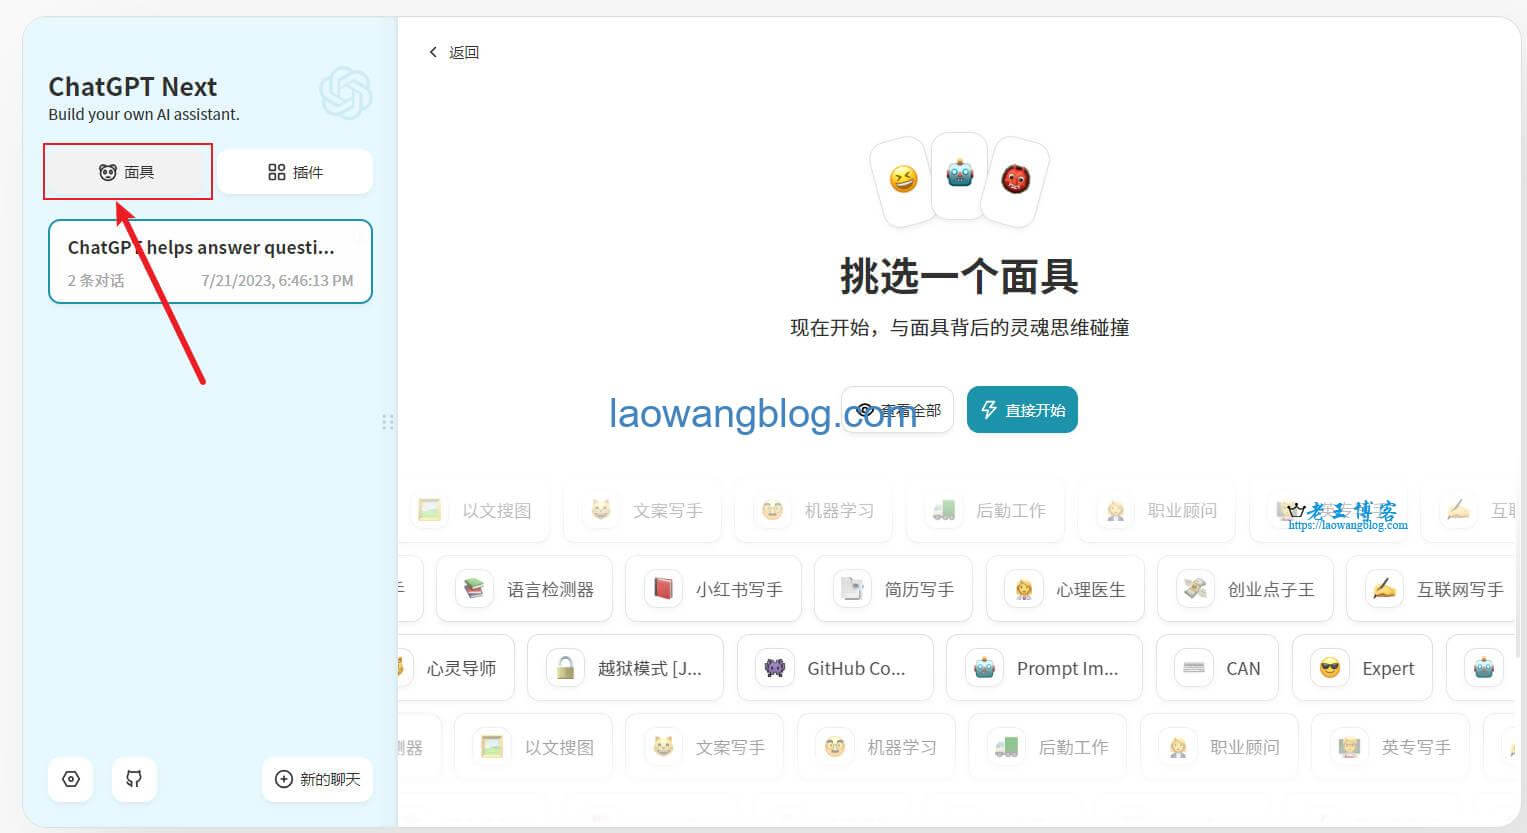Click 查看全部 to view all masks
The height and width of the screenshot is (833, 1527).
(897, 410)
